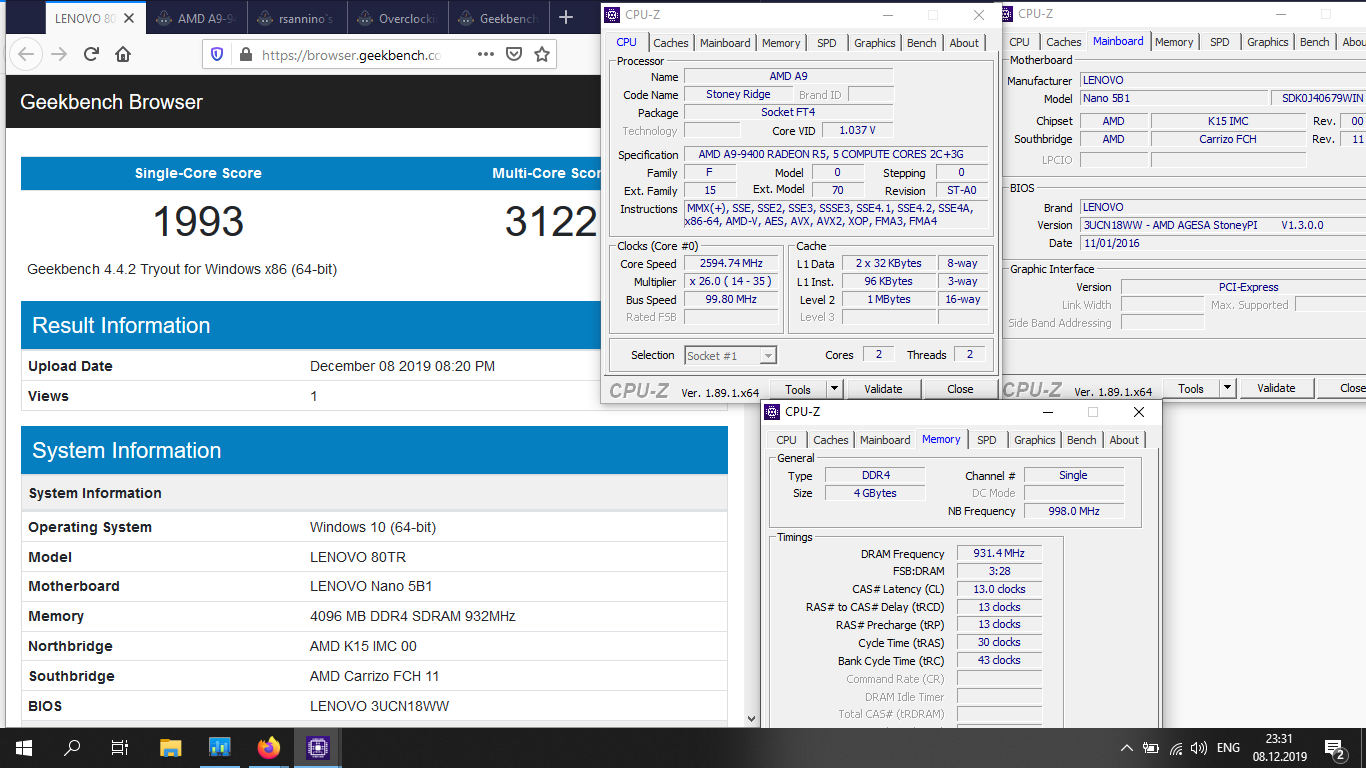The height and width of the screenshot is (768, 1366).
Task: Open the volume tray icon
Action: (1199, 747)
